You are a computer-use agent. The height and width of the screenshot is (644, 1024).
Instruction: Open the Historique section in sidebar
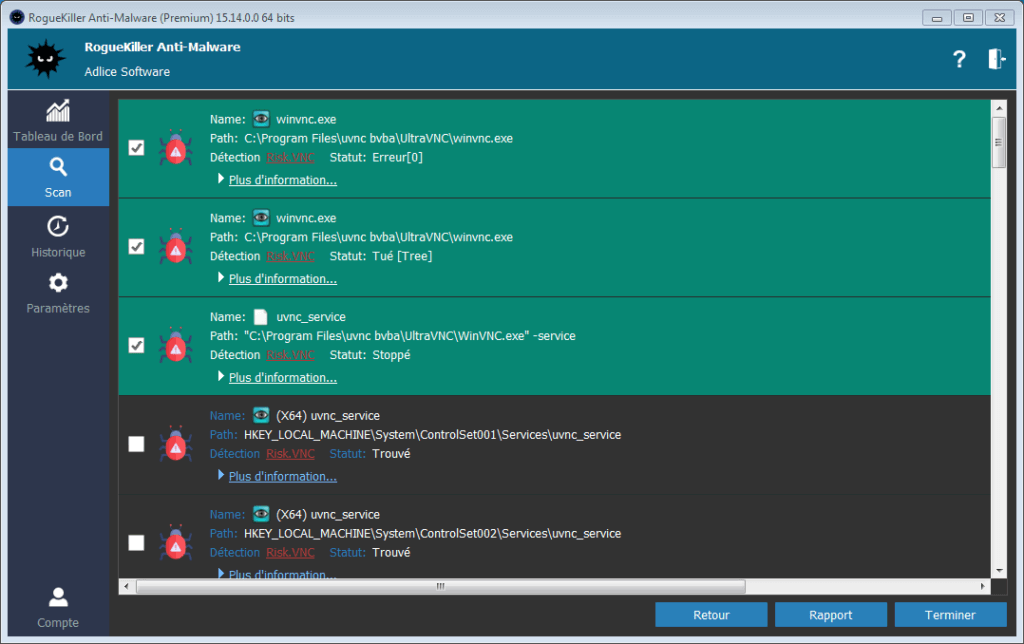(58, 237)
